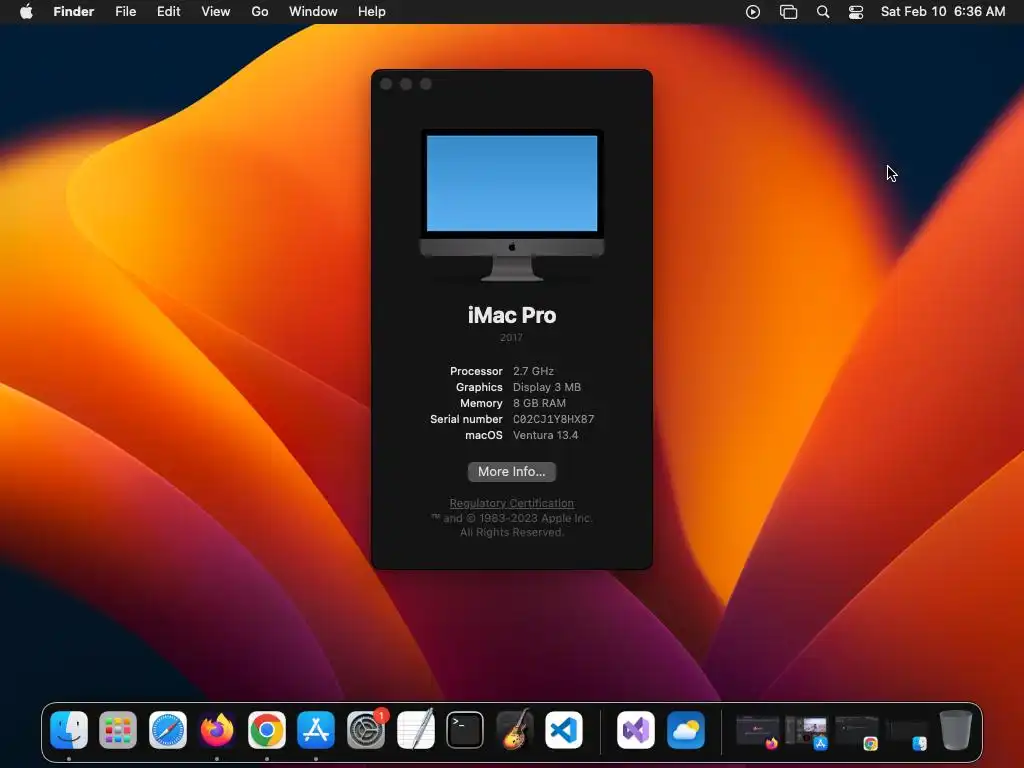Image resolution: width=1024 pixels, height=768 pixels.
Task: Click the 8 GB RAM value
Action: (539, 403)
